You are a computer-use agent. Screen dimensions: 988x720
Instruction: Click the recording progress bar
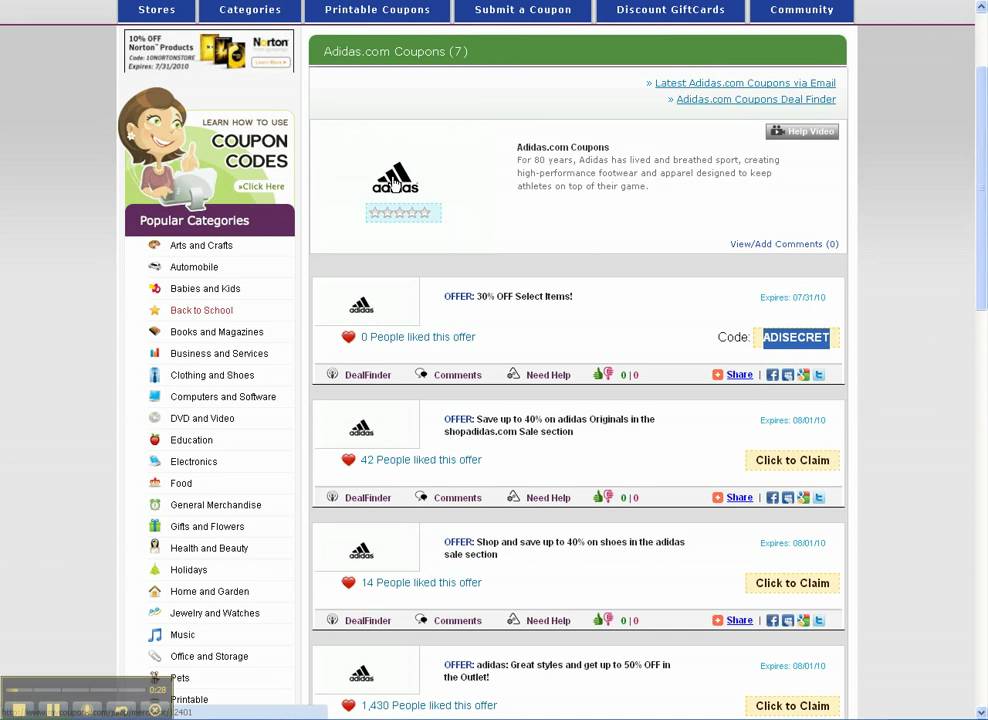74,690
